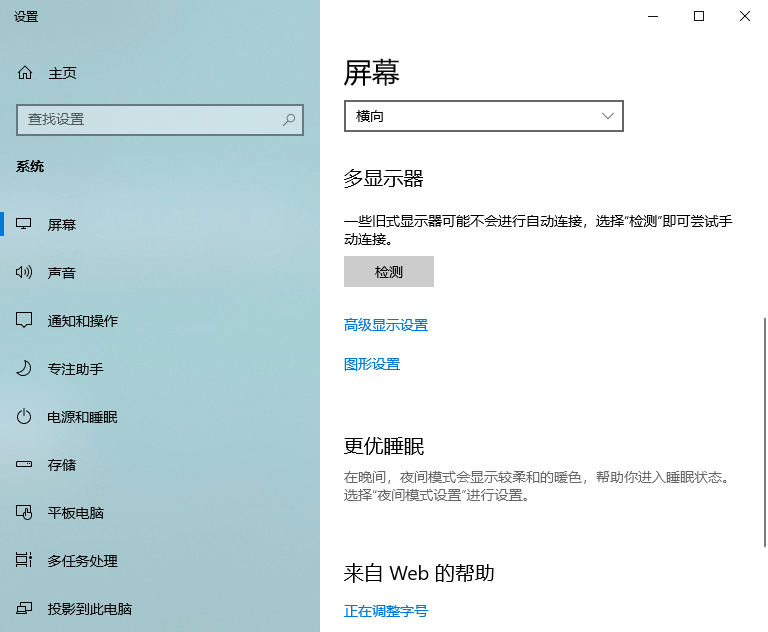Open the 正在调整字号 help link
Screen dimensions: 768x632
(386, 611)
